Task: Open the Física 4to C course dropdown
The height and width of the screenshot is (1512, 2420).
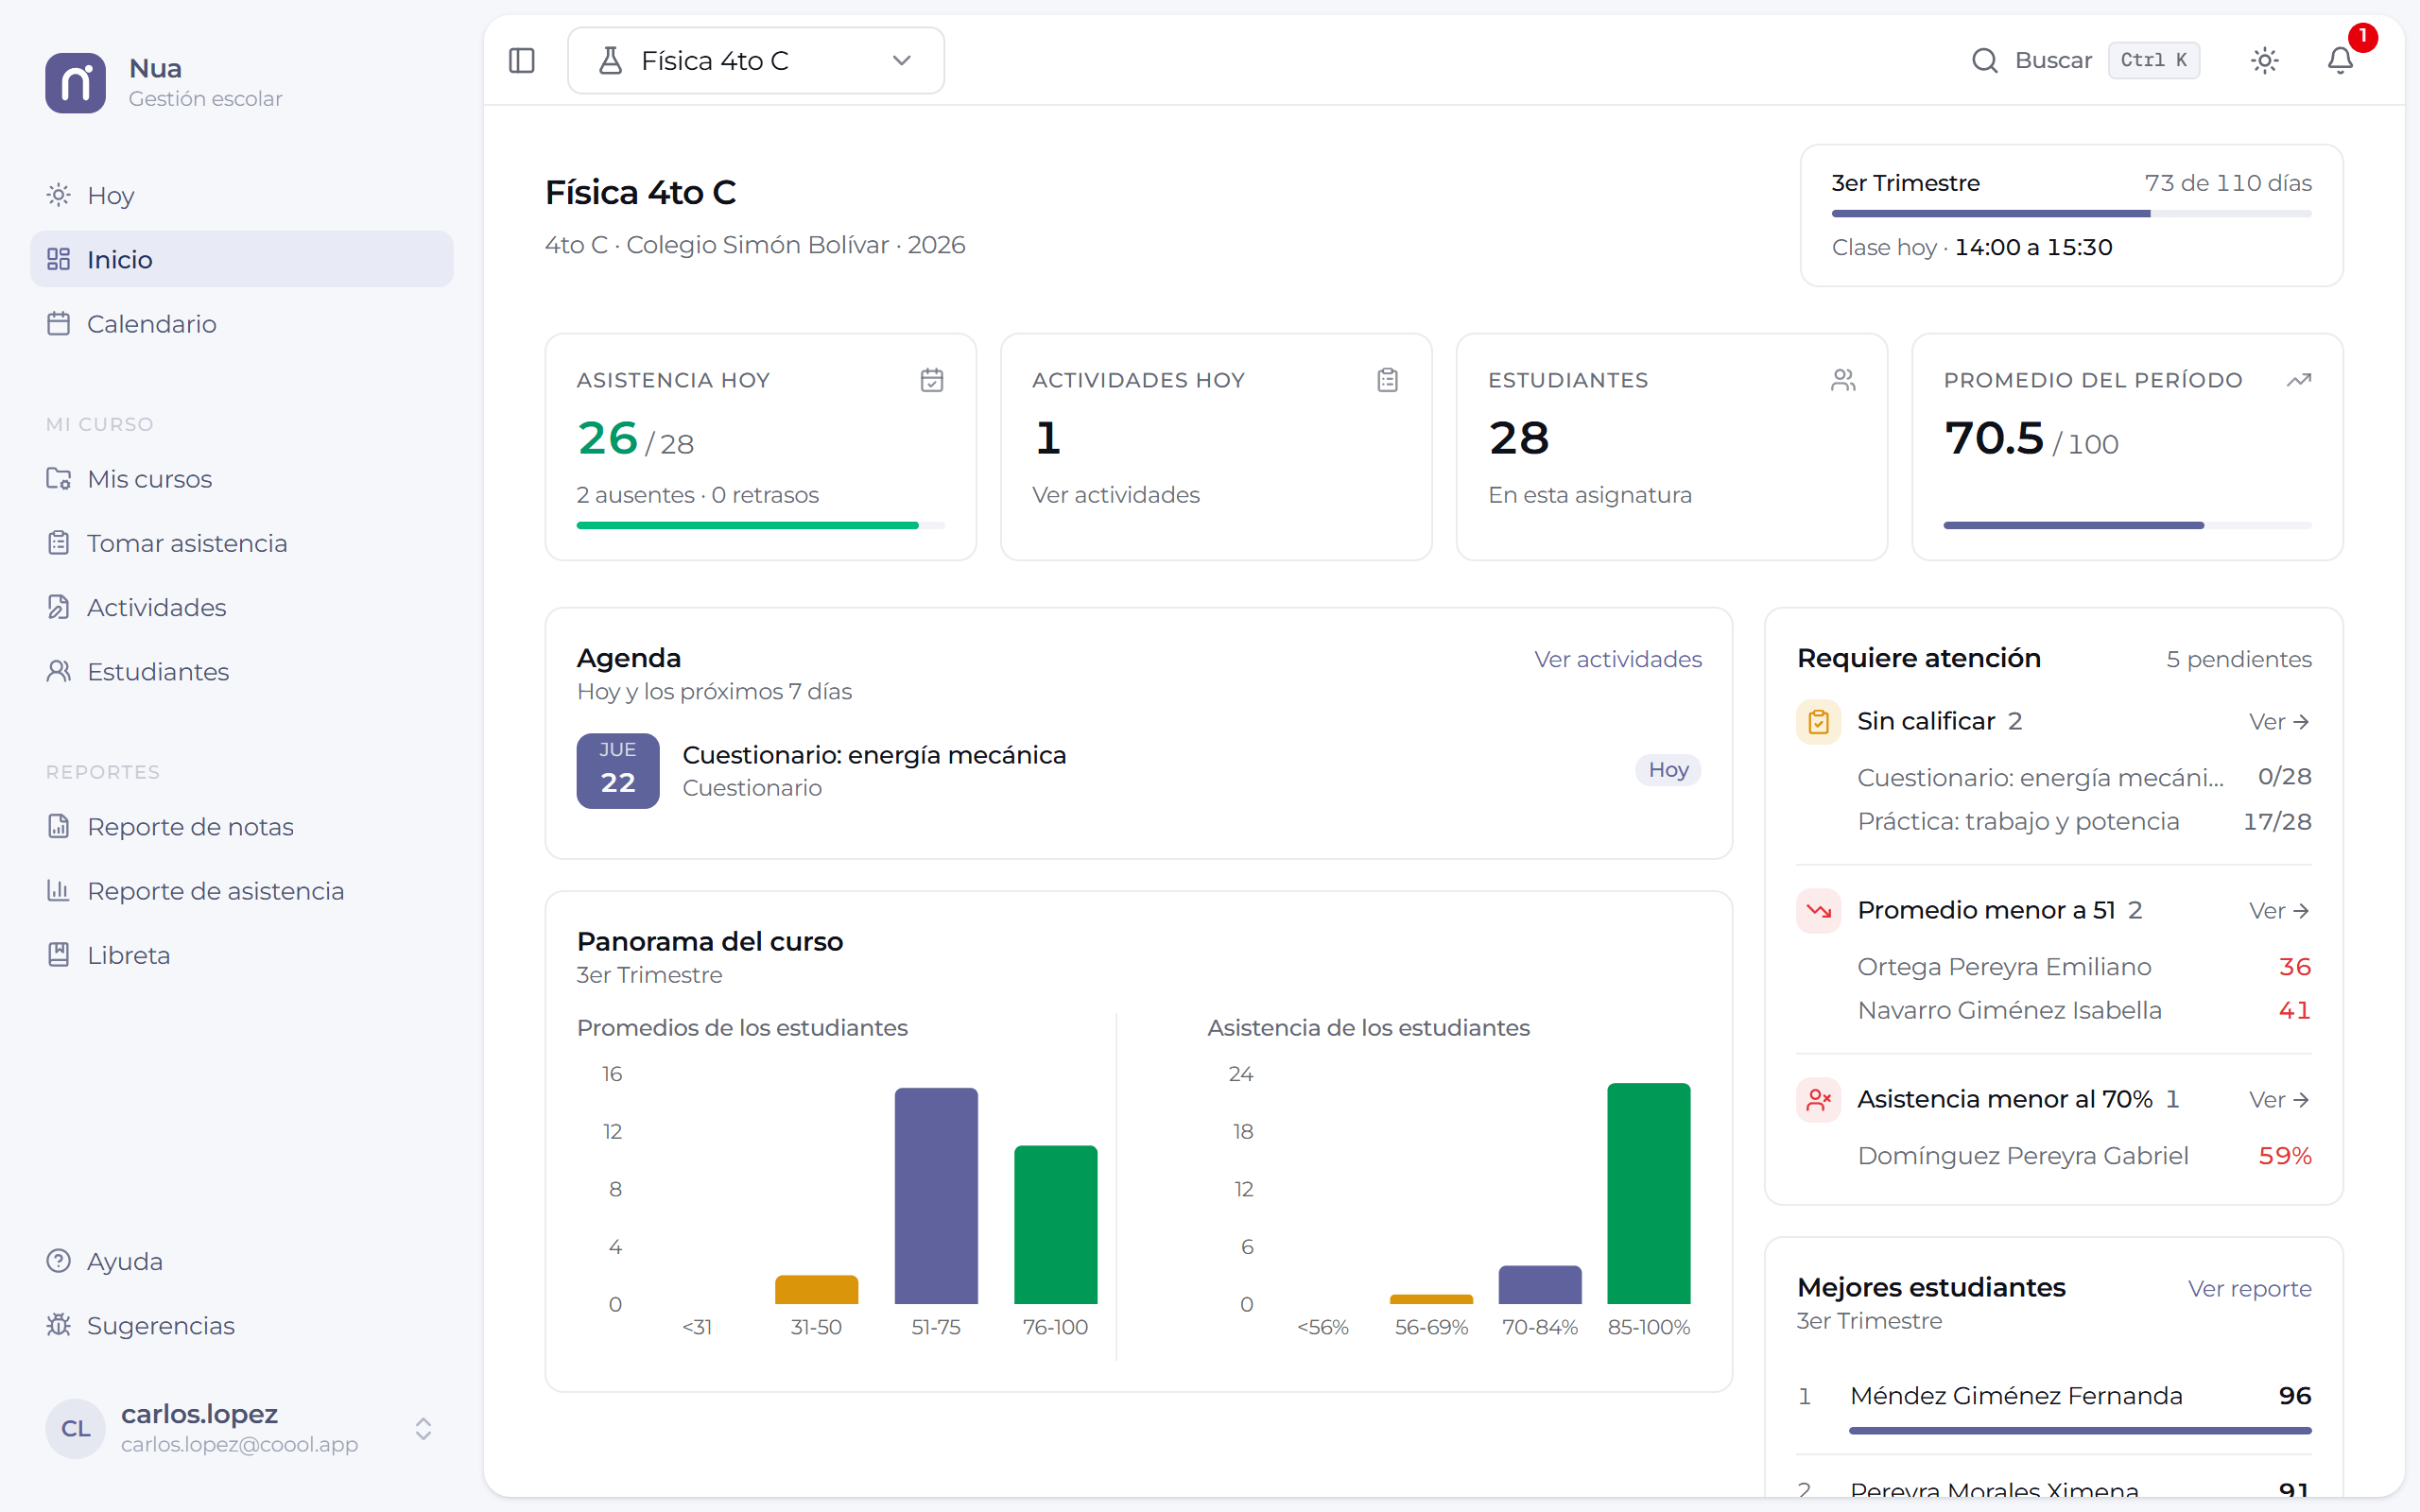Action: pyautogui.click(x=756, y=61)
